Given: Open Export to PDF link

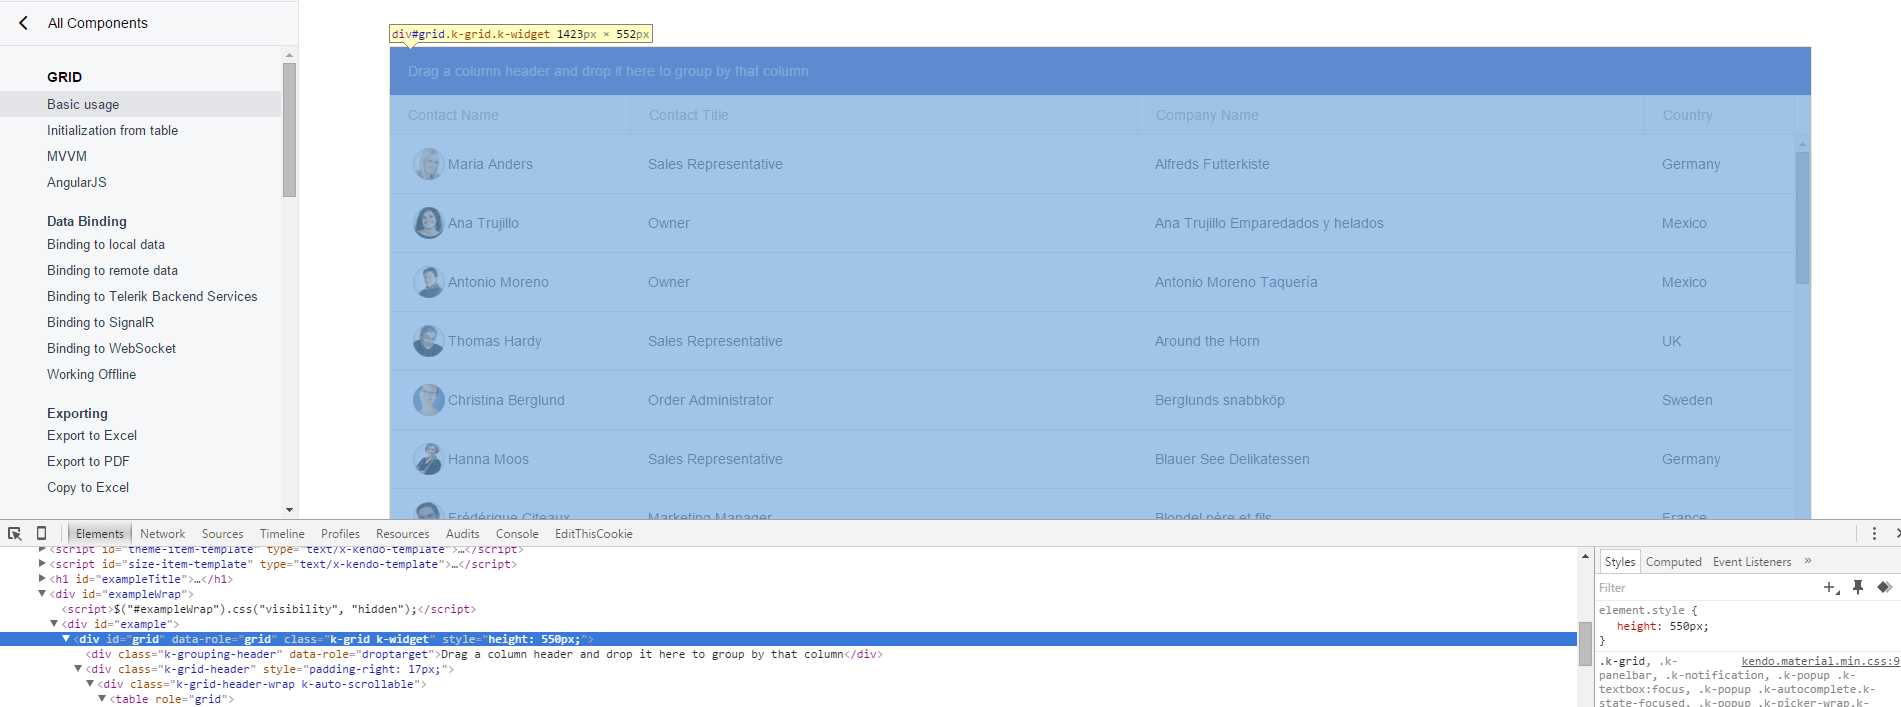Looking at the screenshot, I should [88, 461].
